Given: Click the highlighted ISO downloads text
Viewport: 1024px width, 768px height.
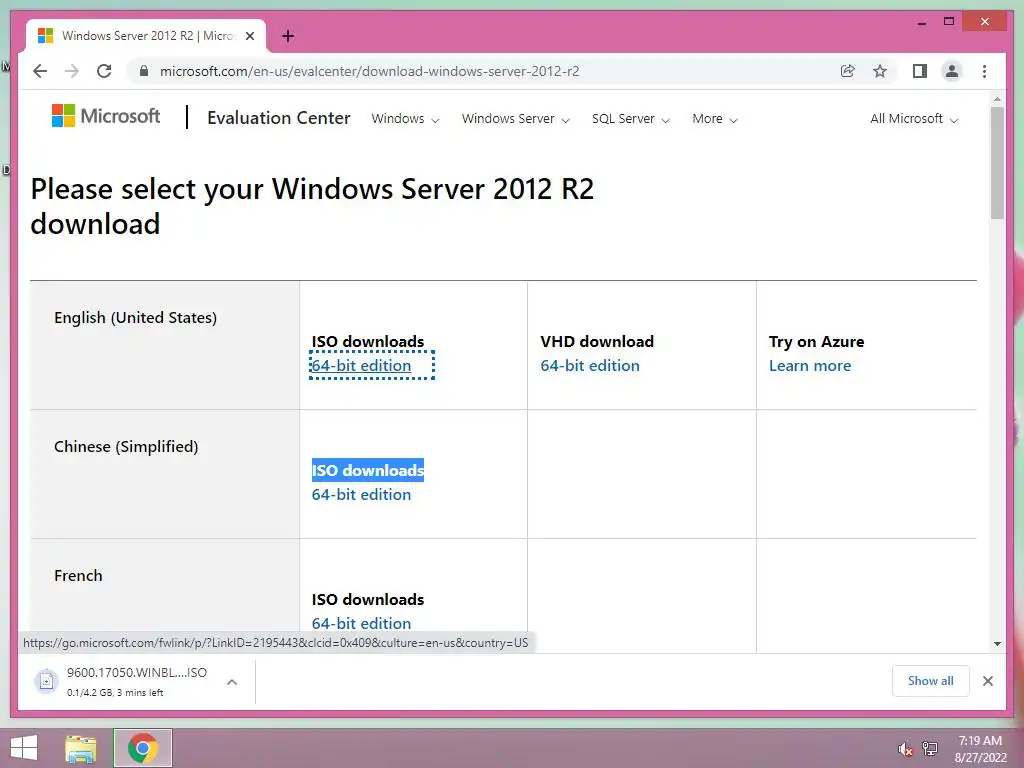Looking at the screenshot, I should [x=368, y=470].
